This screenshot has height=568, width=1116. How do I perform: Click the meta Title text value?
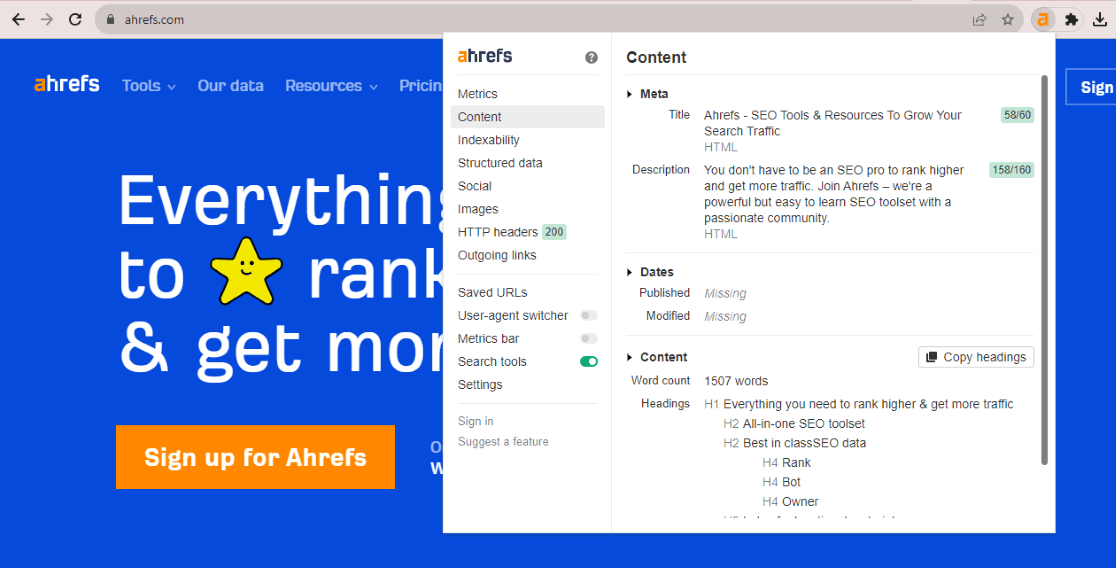[833, 123]
